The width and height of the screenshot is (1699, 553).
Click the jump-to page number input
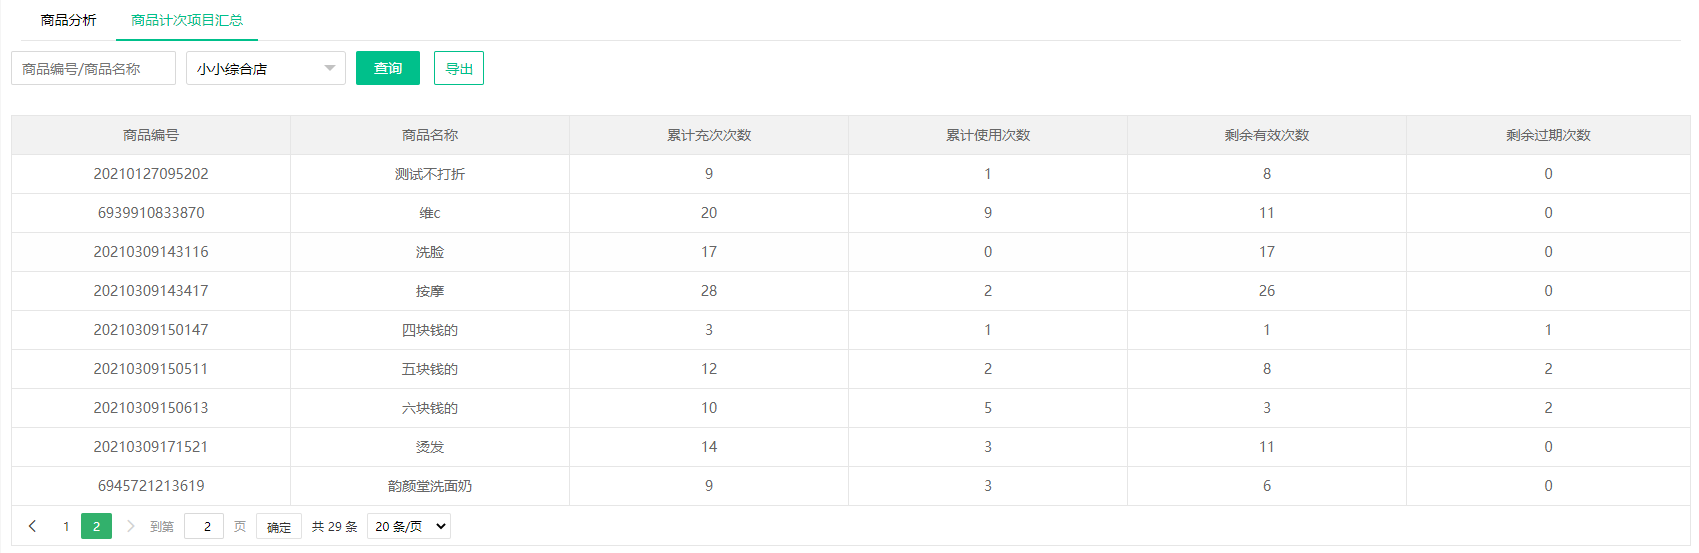[205, 526]
